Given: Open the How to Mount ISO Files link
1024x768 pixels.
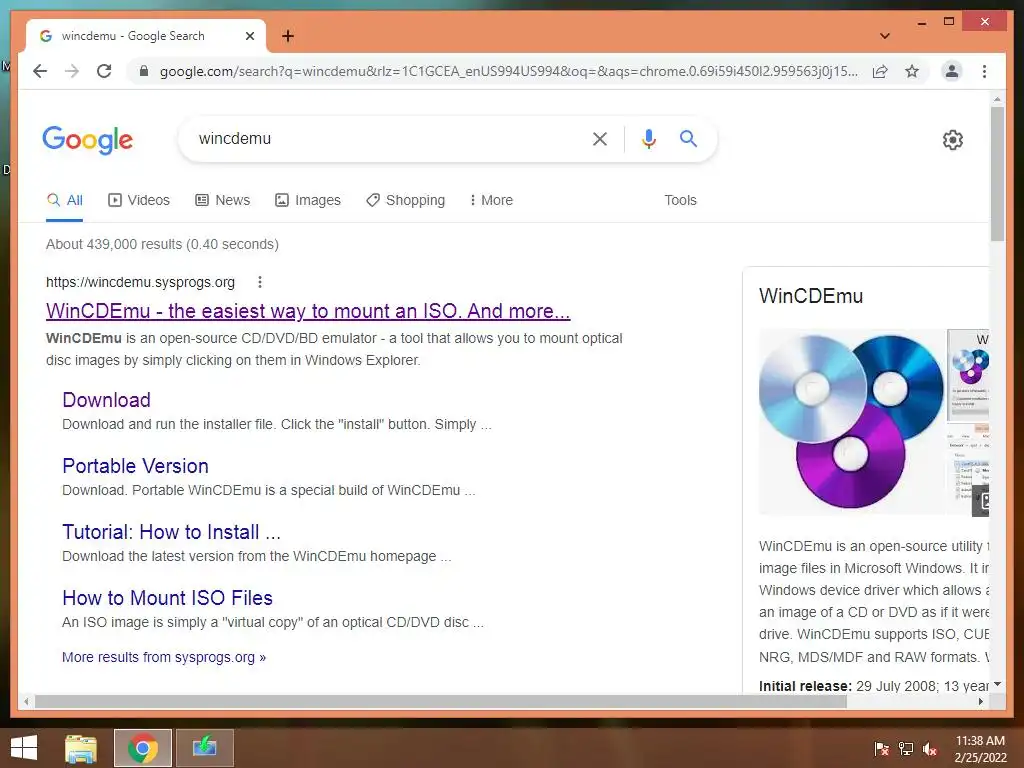Looking at the screenshot, I should 168,598.
